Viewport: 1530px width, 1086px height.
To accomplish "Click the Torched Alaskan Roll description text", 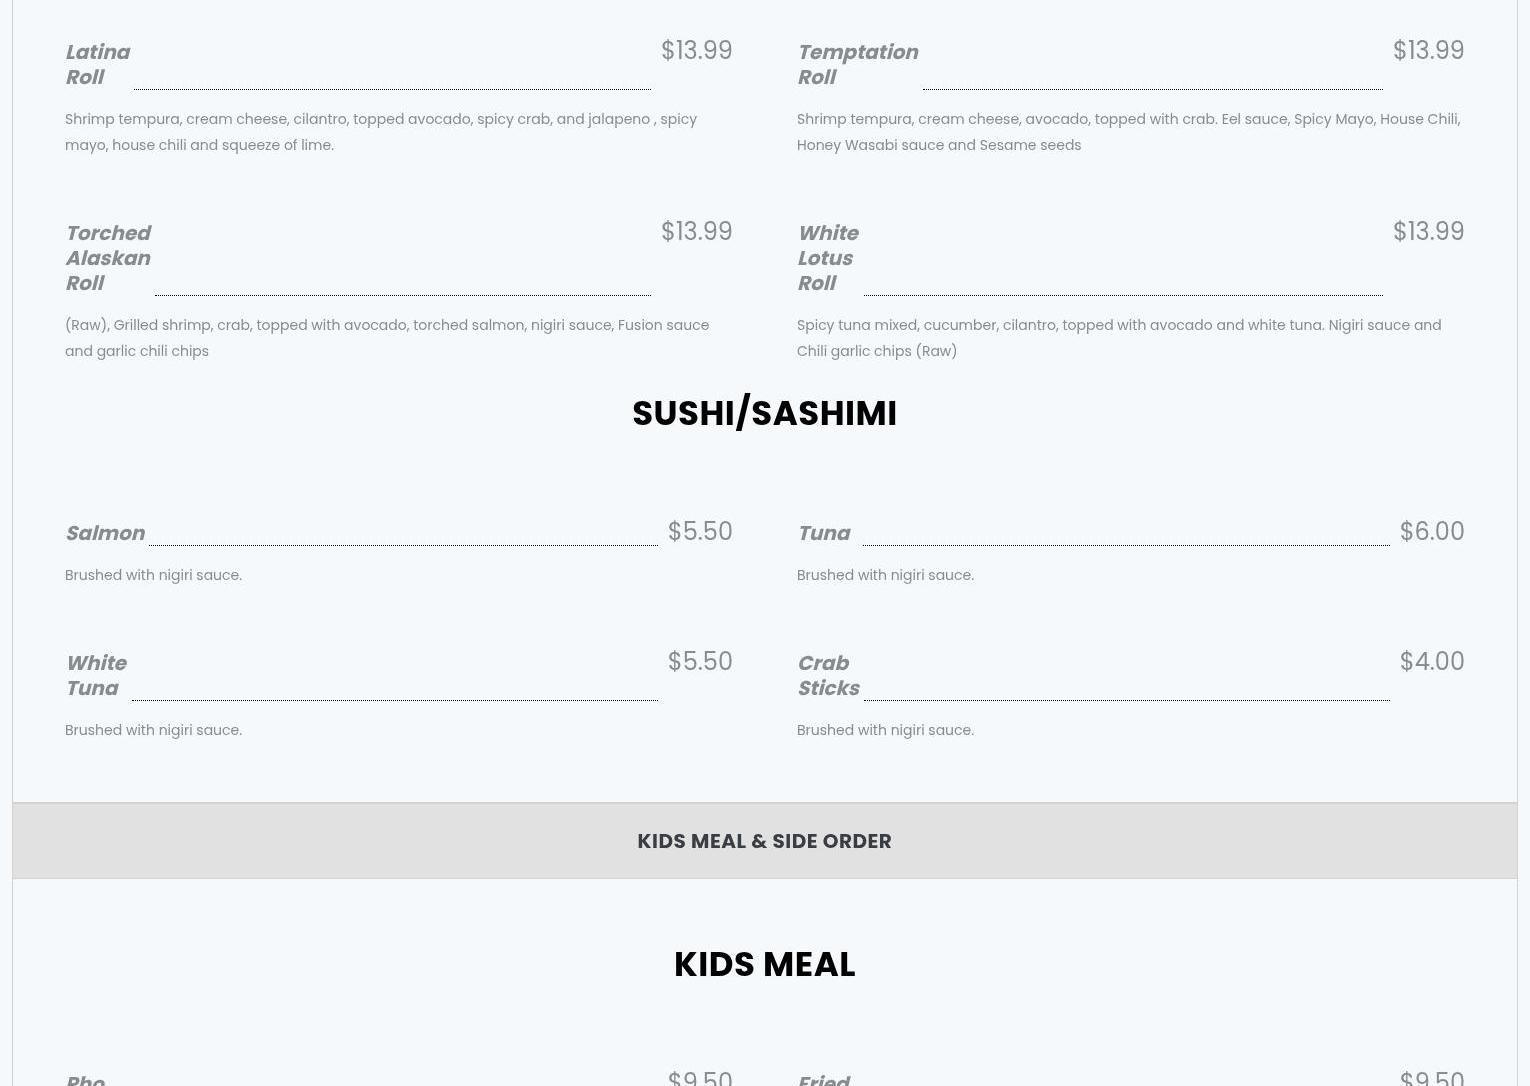I will (x=387, y=338).
